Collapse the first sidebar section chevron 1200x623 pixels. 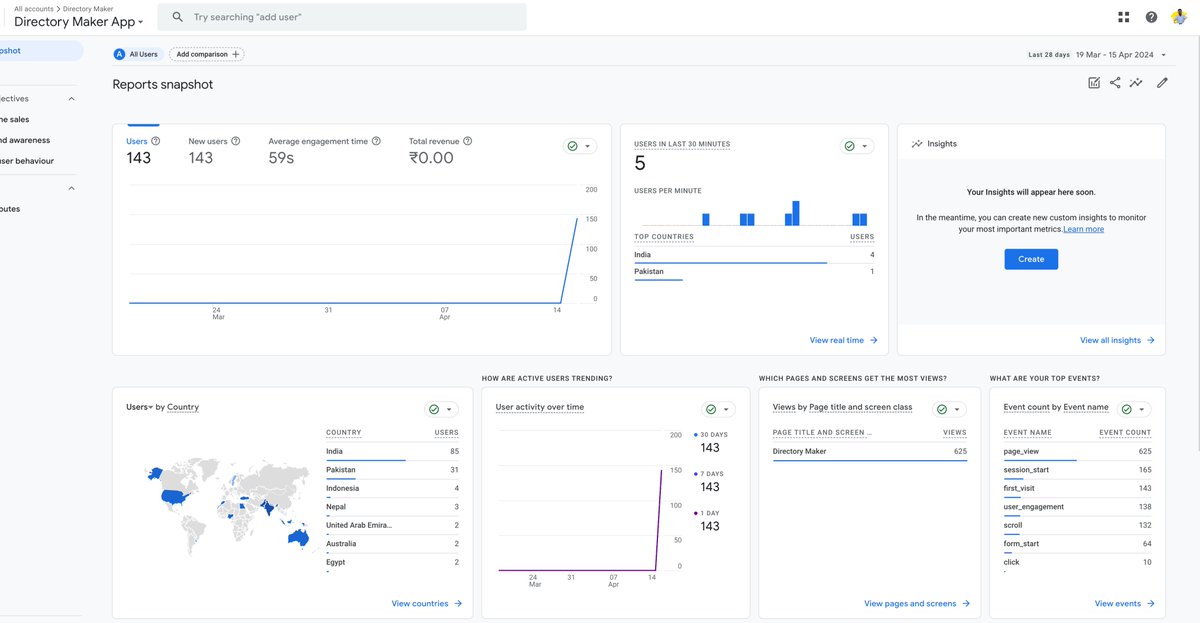tap(71, 99)
